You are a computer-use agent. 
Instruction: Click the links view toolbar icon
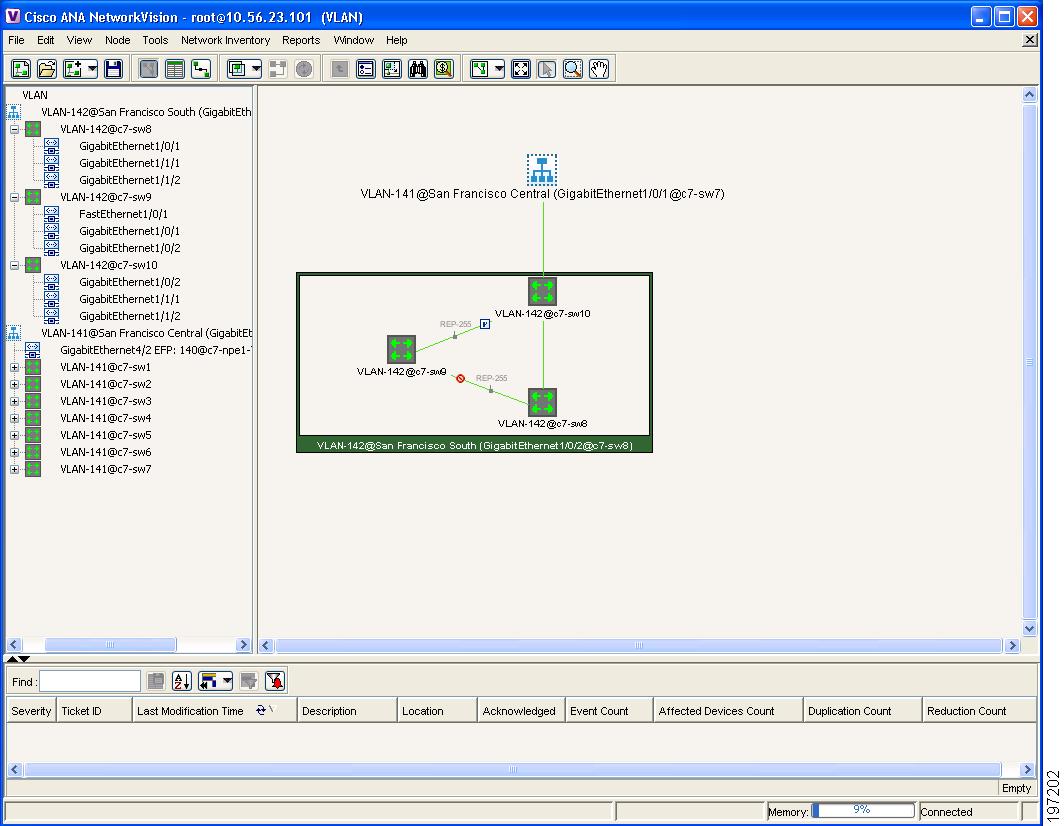[x=201, y=69]
